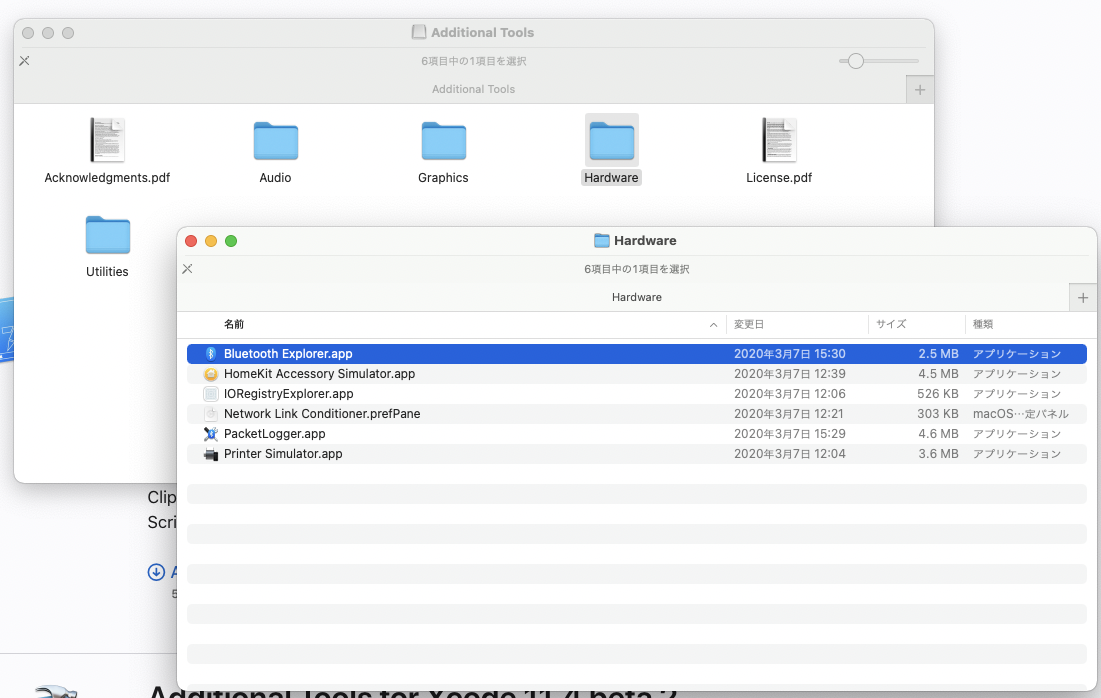Click the 303 KB size cell

(x=937, y=414)
